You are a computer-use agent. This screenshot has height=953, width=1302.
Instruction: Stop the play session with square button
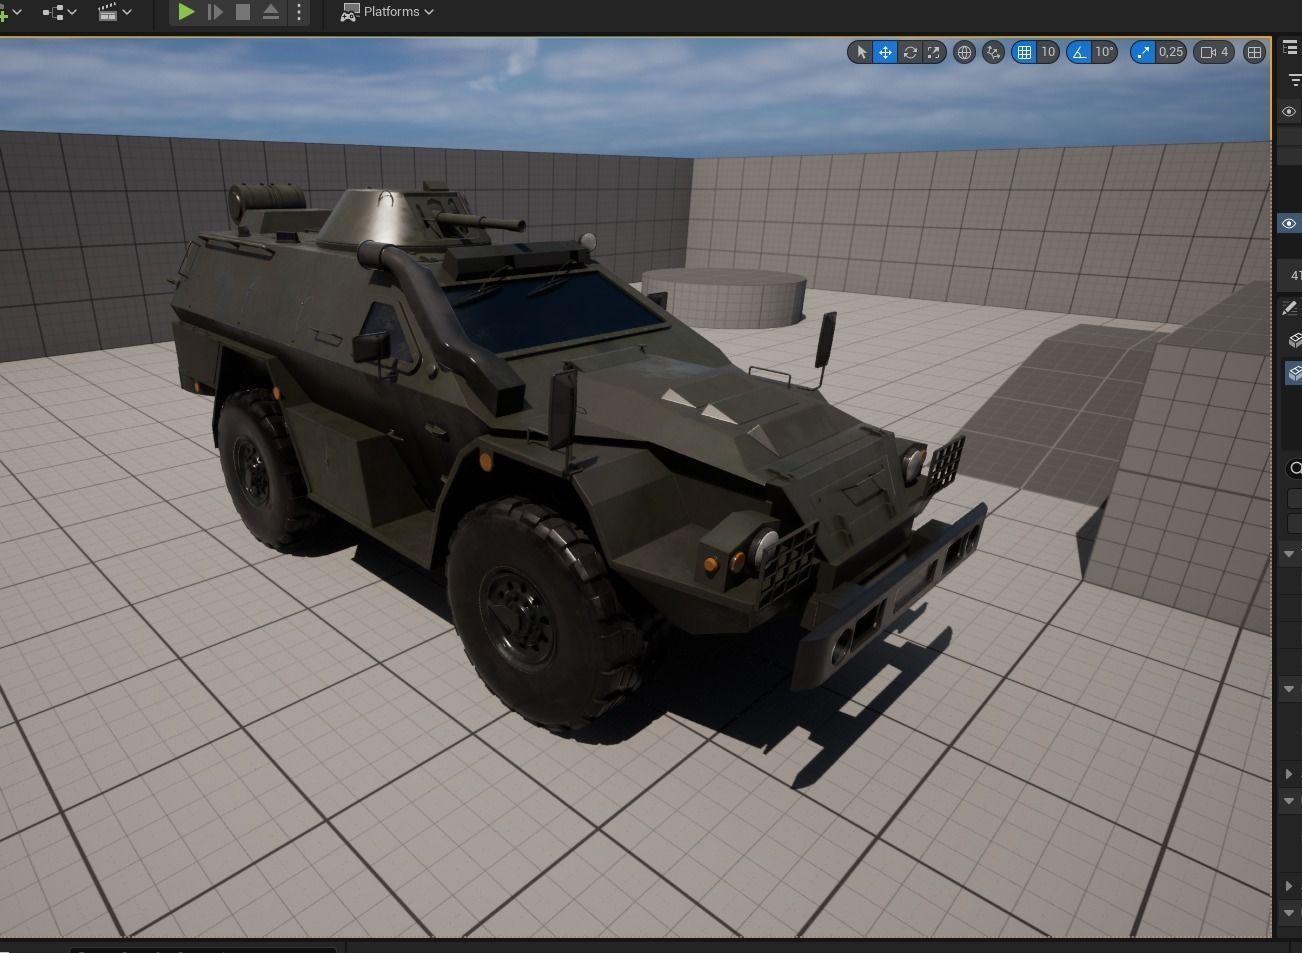click(243, 12)
